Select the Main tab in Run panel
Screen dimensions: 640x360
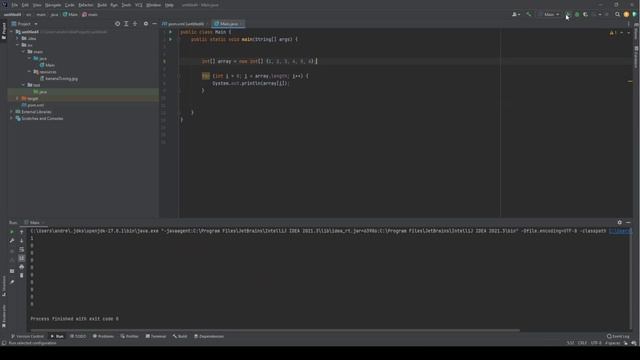click(x=34, y=222)
